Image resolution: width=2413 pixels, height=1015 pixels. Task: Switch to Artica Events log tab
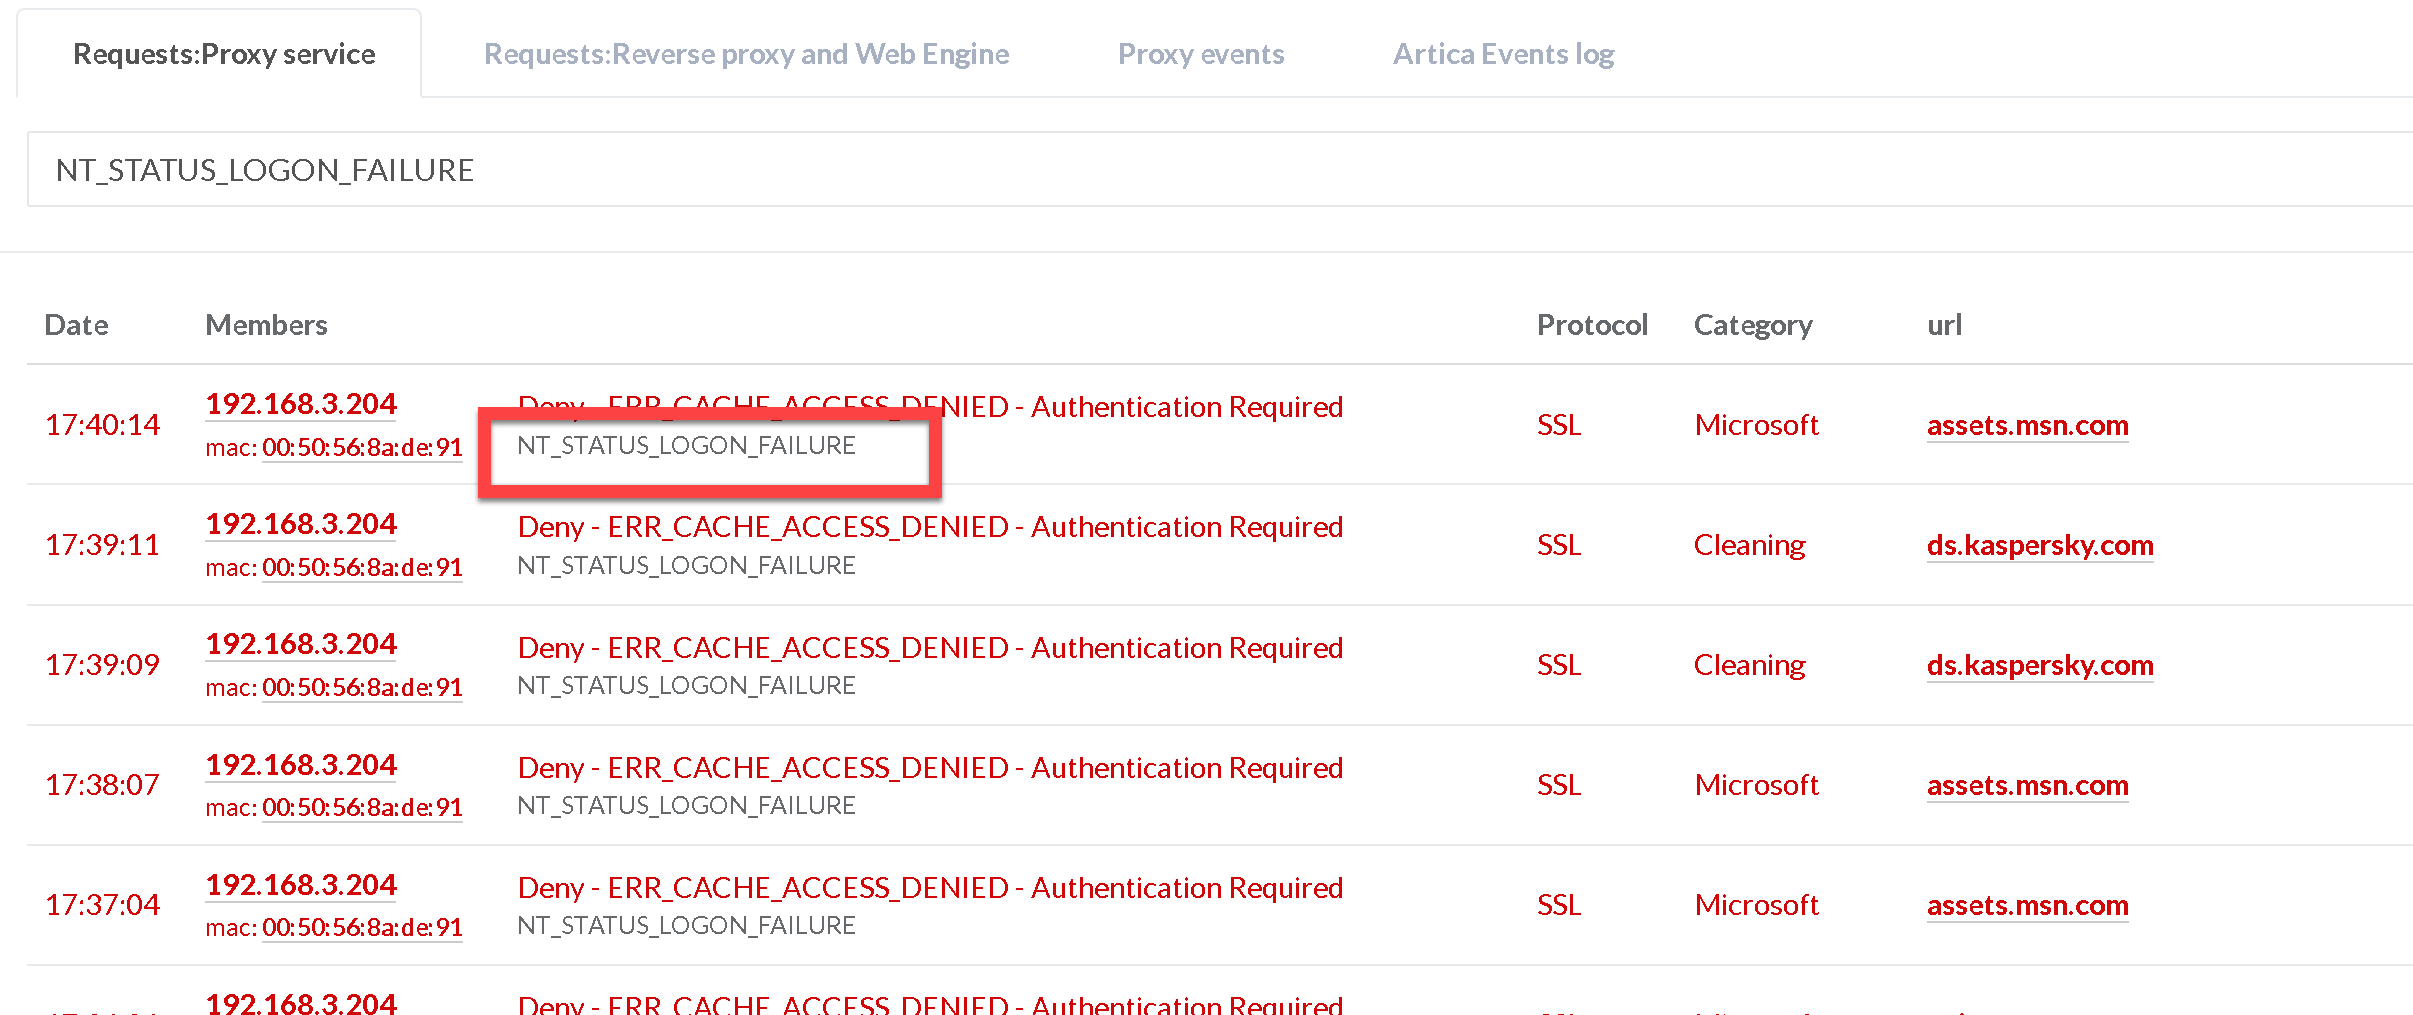[1503, 54]
